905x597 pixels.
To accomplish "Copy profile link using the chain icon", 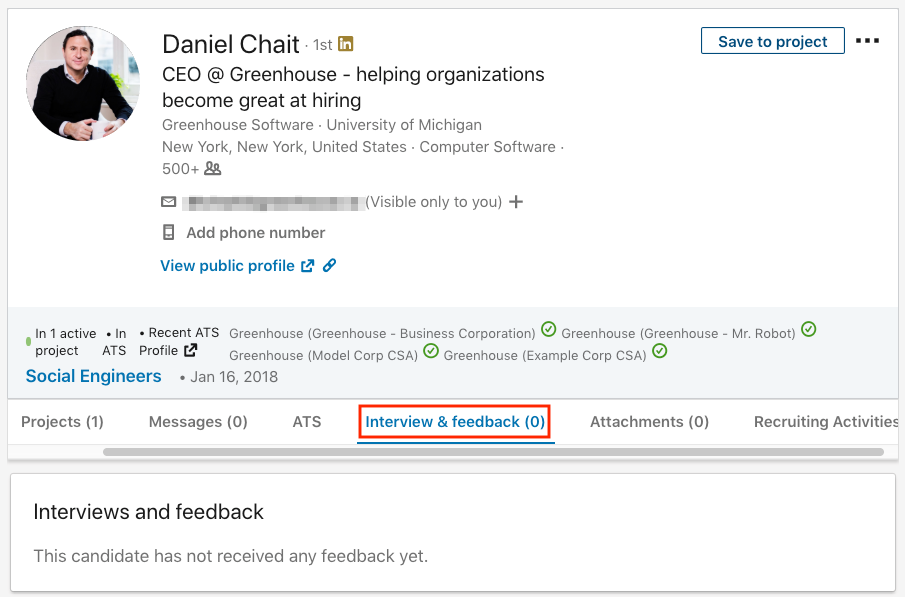I will pos(329,266).
